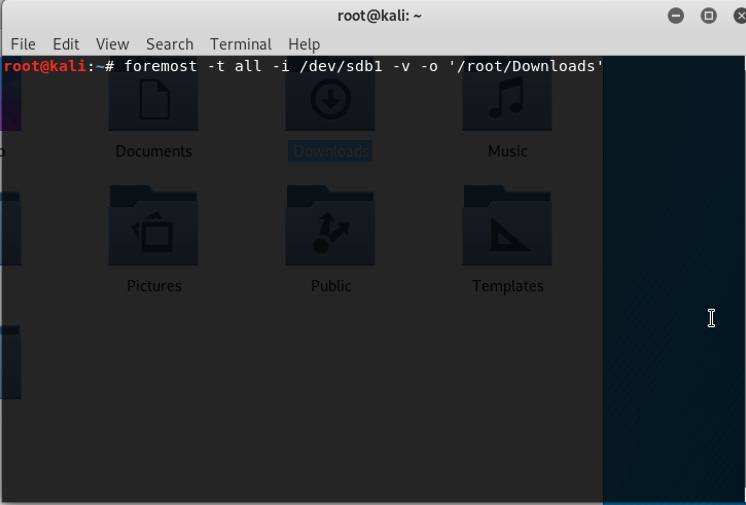The image size is (746, 505).
Task: Click the foremost command line text
Action: (x=364, y=66)
